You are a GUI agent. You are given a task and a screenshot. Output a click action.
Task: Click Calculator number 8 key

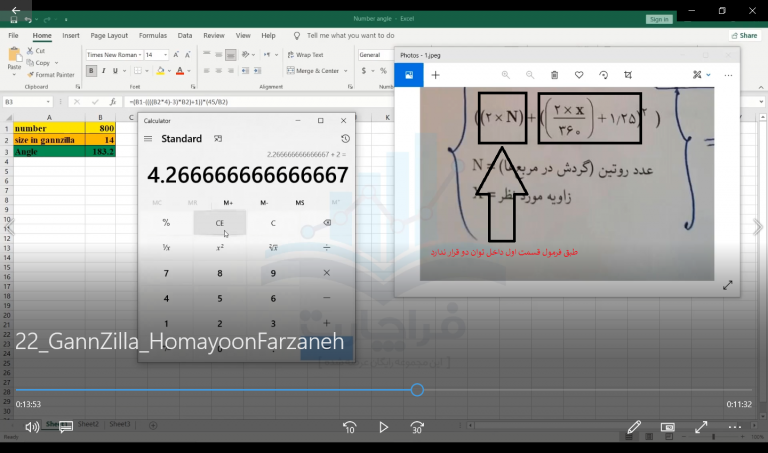pos(219,273)
